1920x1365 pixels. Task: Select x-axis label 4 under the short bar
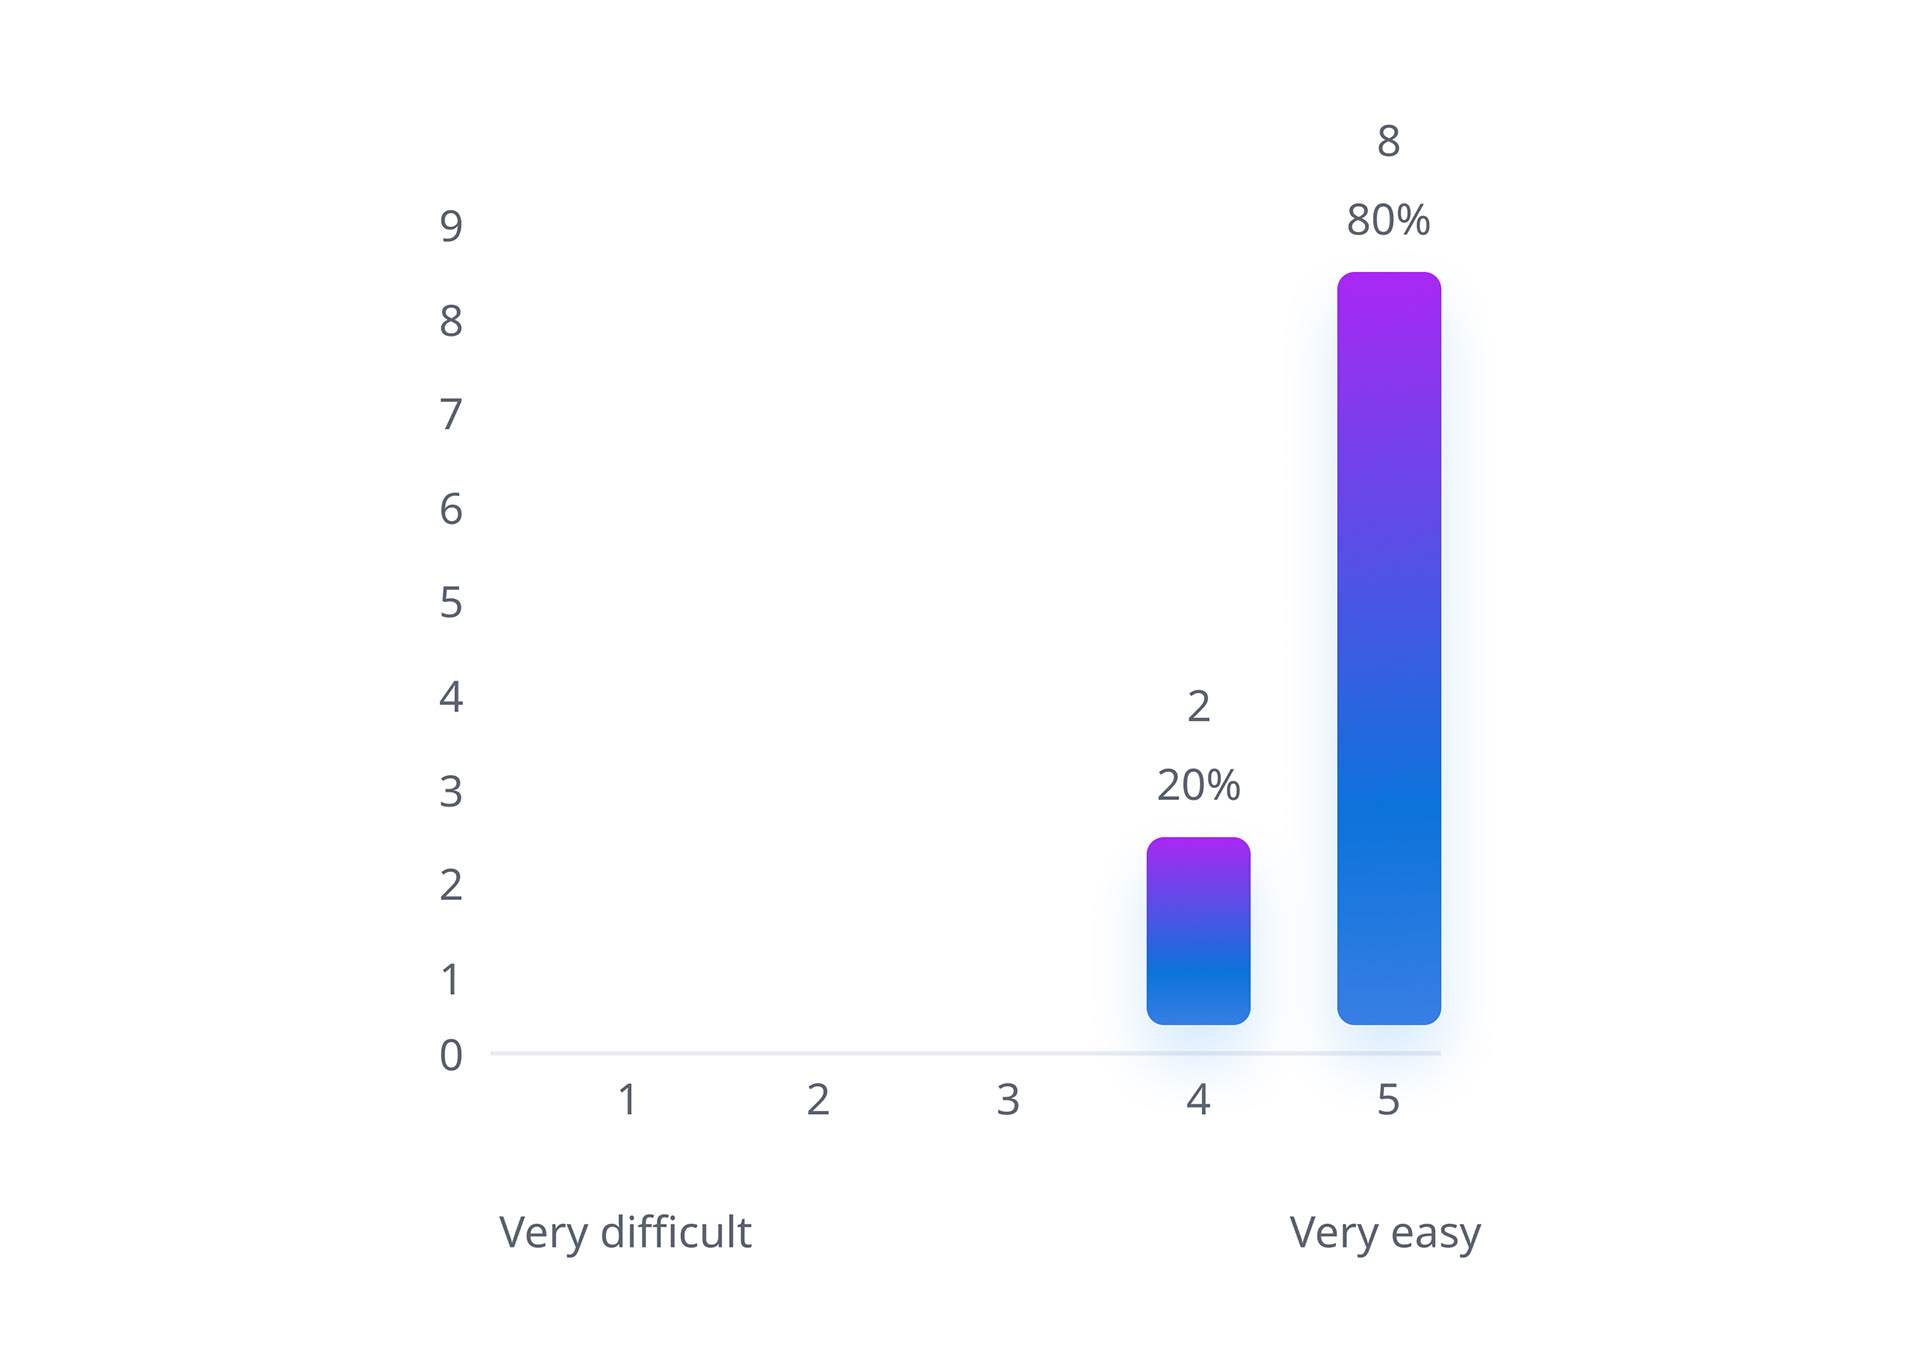tap(1198, 1100)
